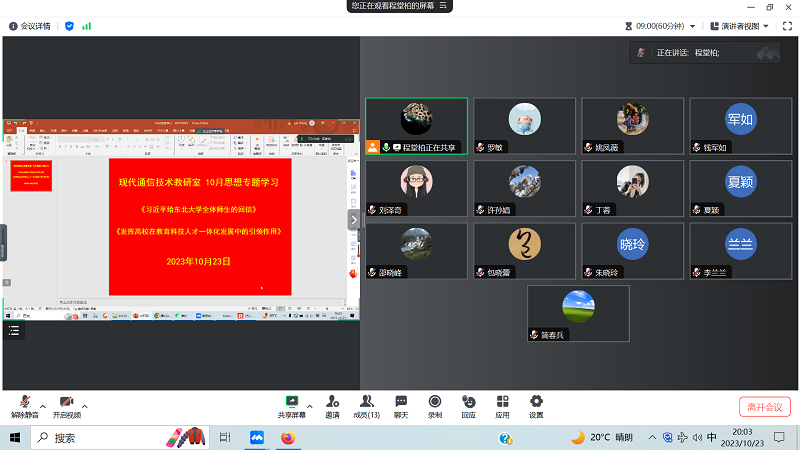The image size is (800, 450).
Task: Click the network signal strength icon
Action: tap(87, 26)
